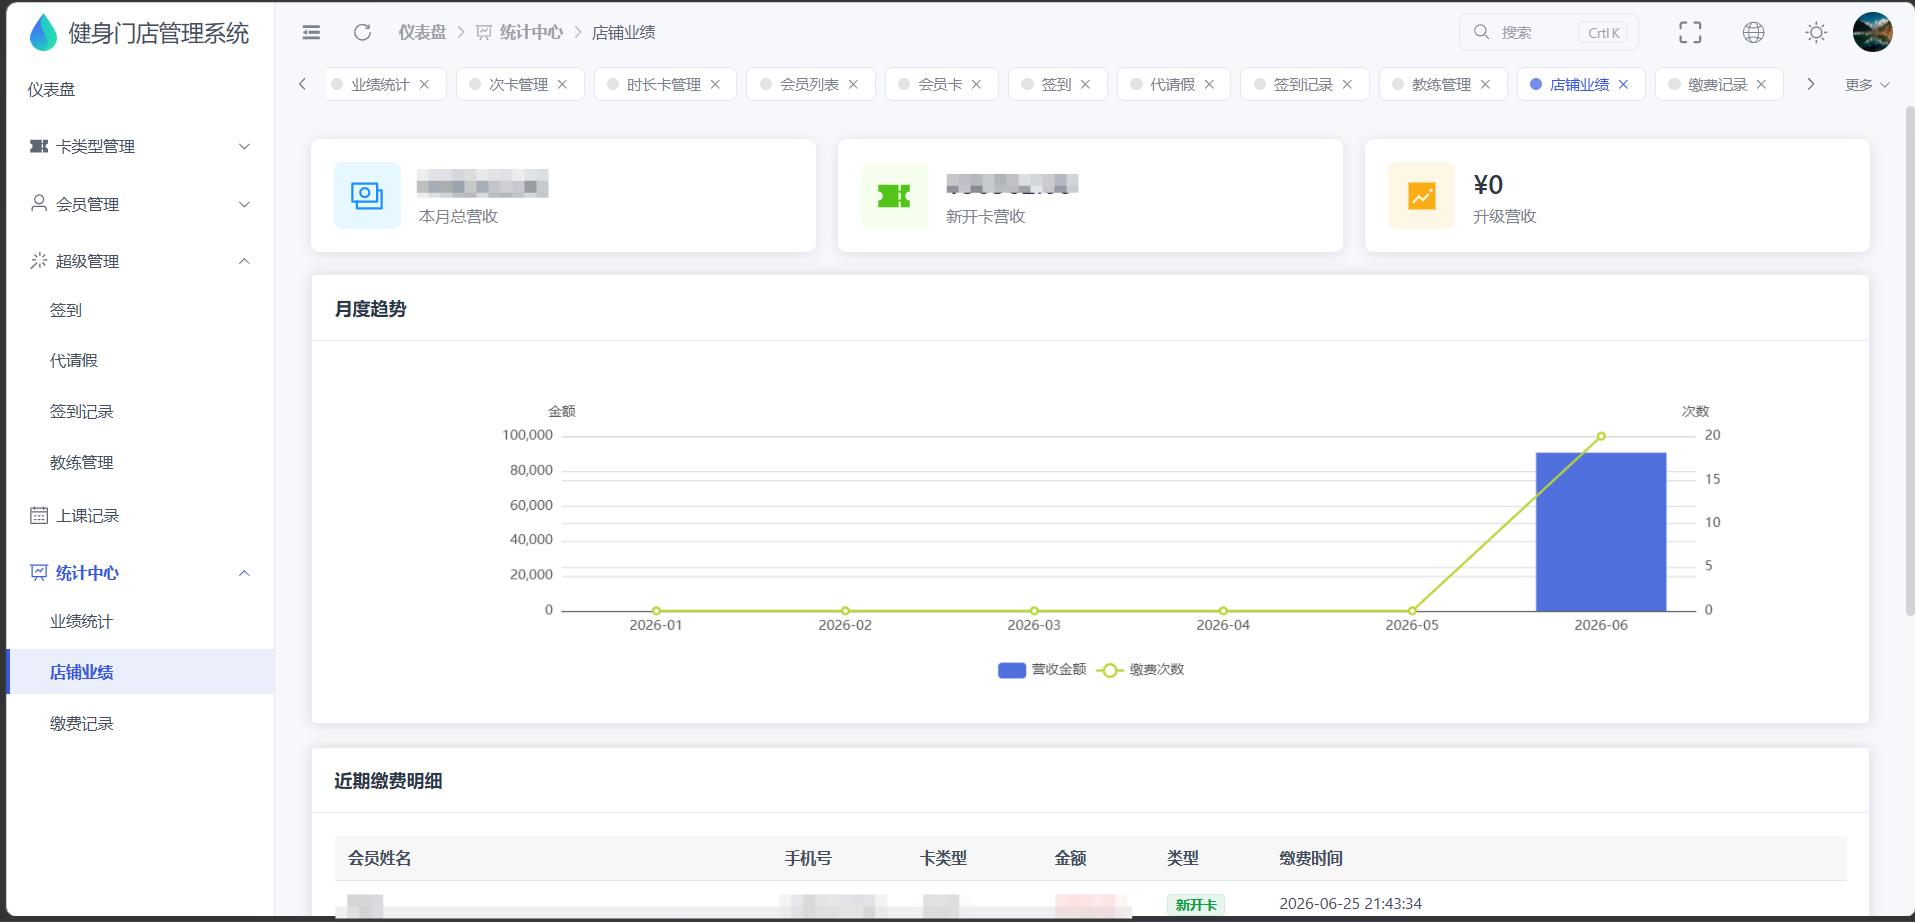1915x922 pixels.
Task: Toggle light/dark theme sun icon
Action: point(1816,33)
